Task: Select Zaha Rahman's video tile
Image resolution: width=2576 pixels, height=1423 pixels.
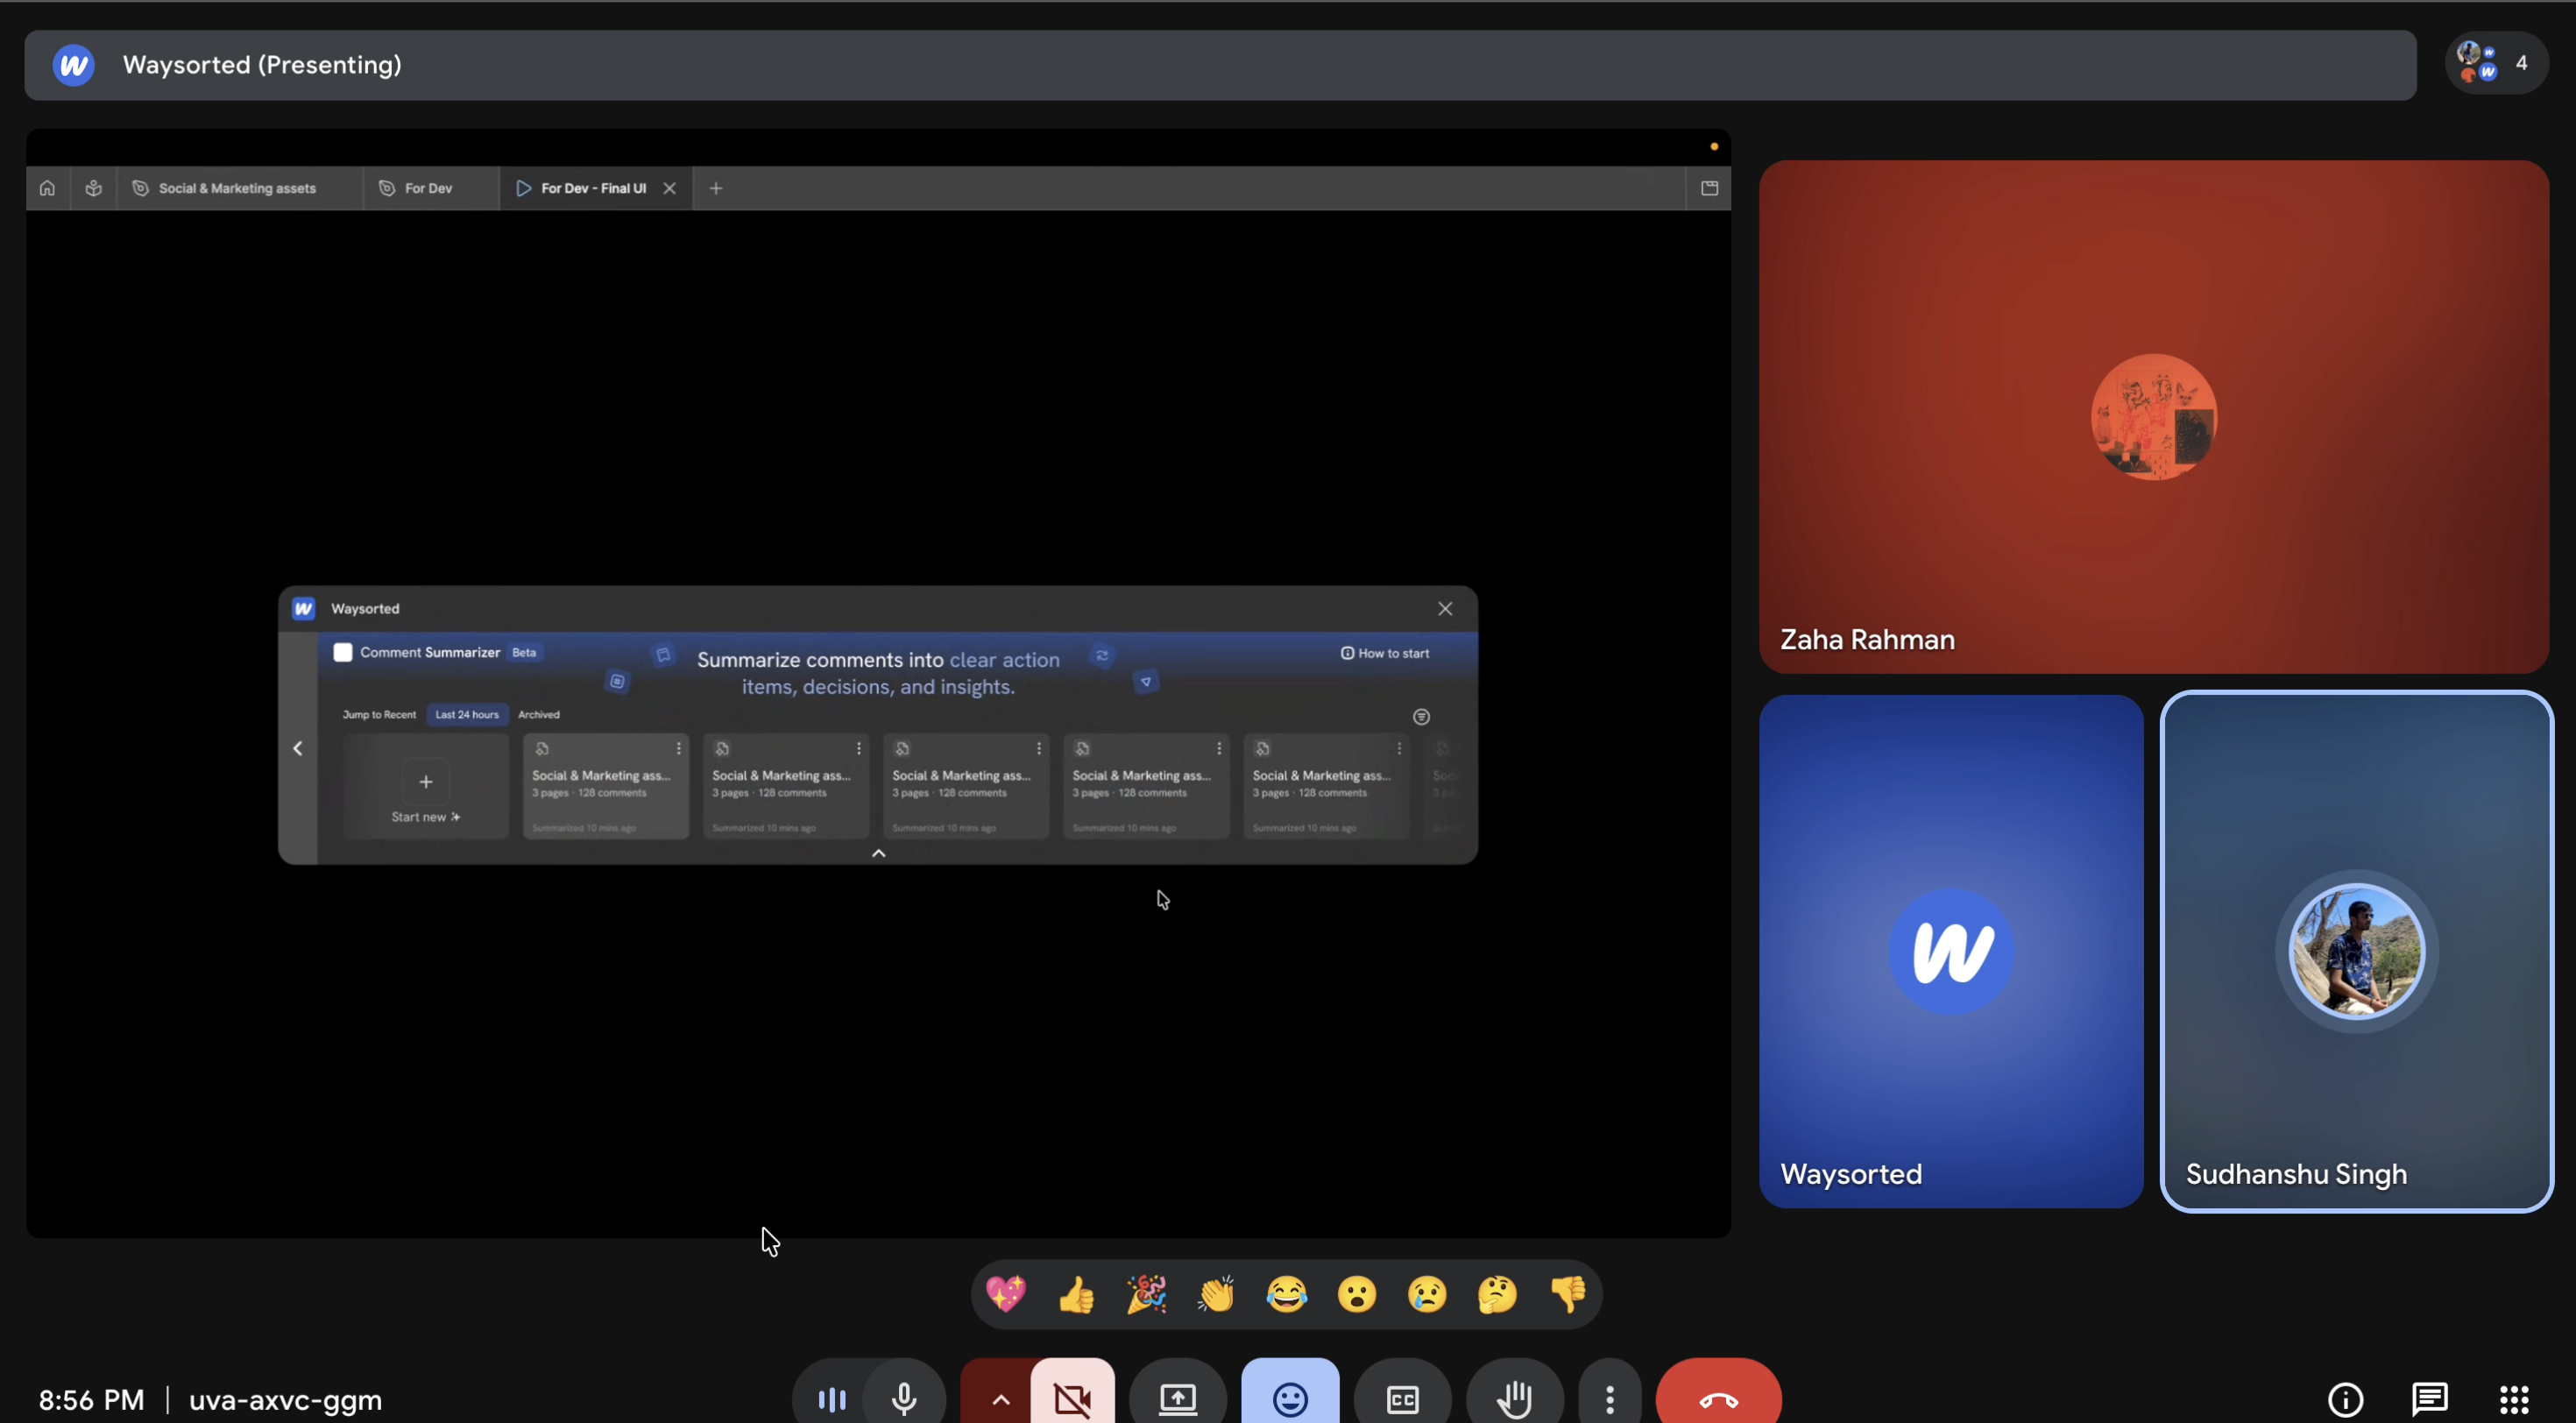Action: click(x=2153, y=416)
